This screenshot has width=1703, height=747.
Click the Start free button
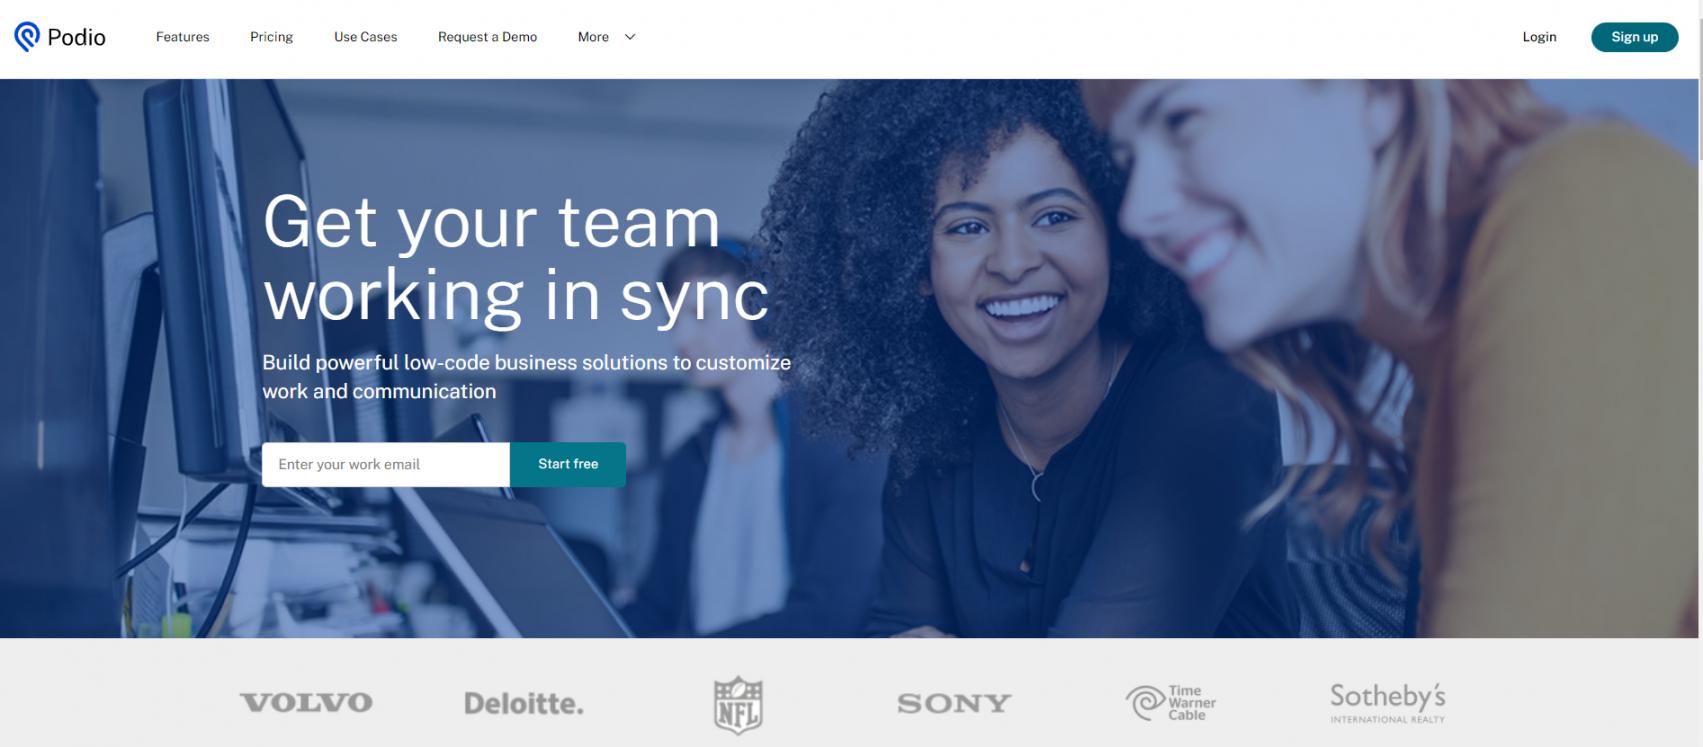(x=568, y=464)
